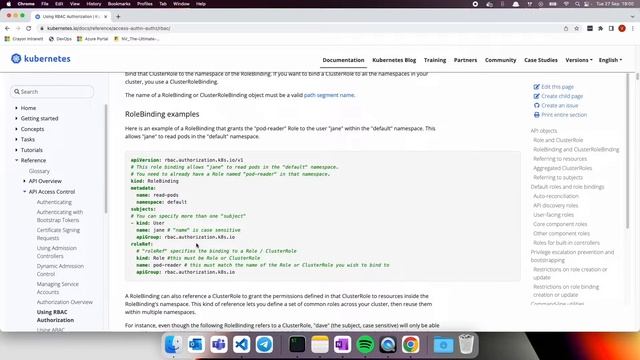Open Visual Studio Code from the dock
The image size is (640, 360).
[x=242, y=344]
